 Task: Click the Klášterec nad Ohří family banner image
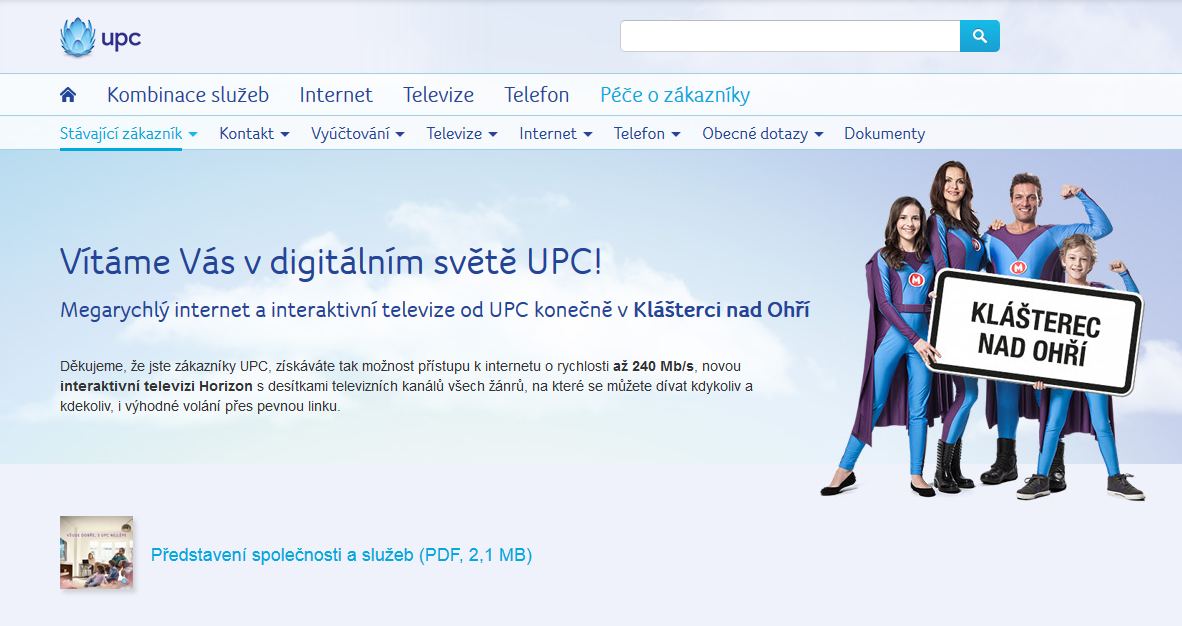point(983,330)
